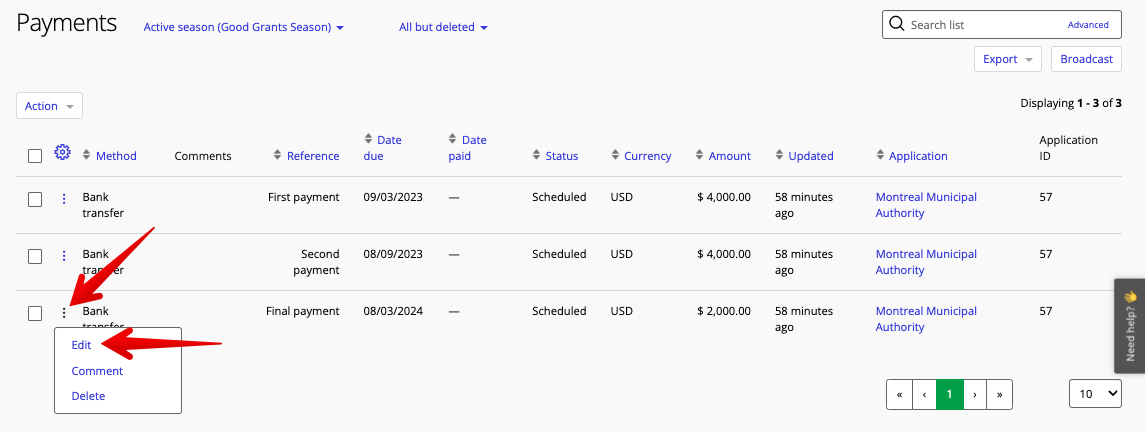Click the Application ID column header
Screen dimensions: 1145x432
1068,147
